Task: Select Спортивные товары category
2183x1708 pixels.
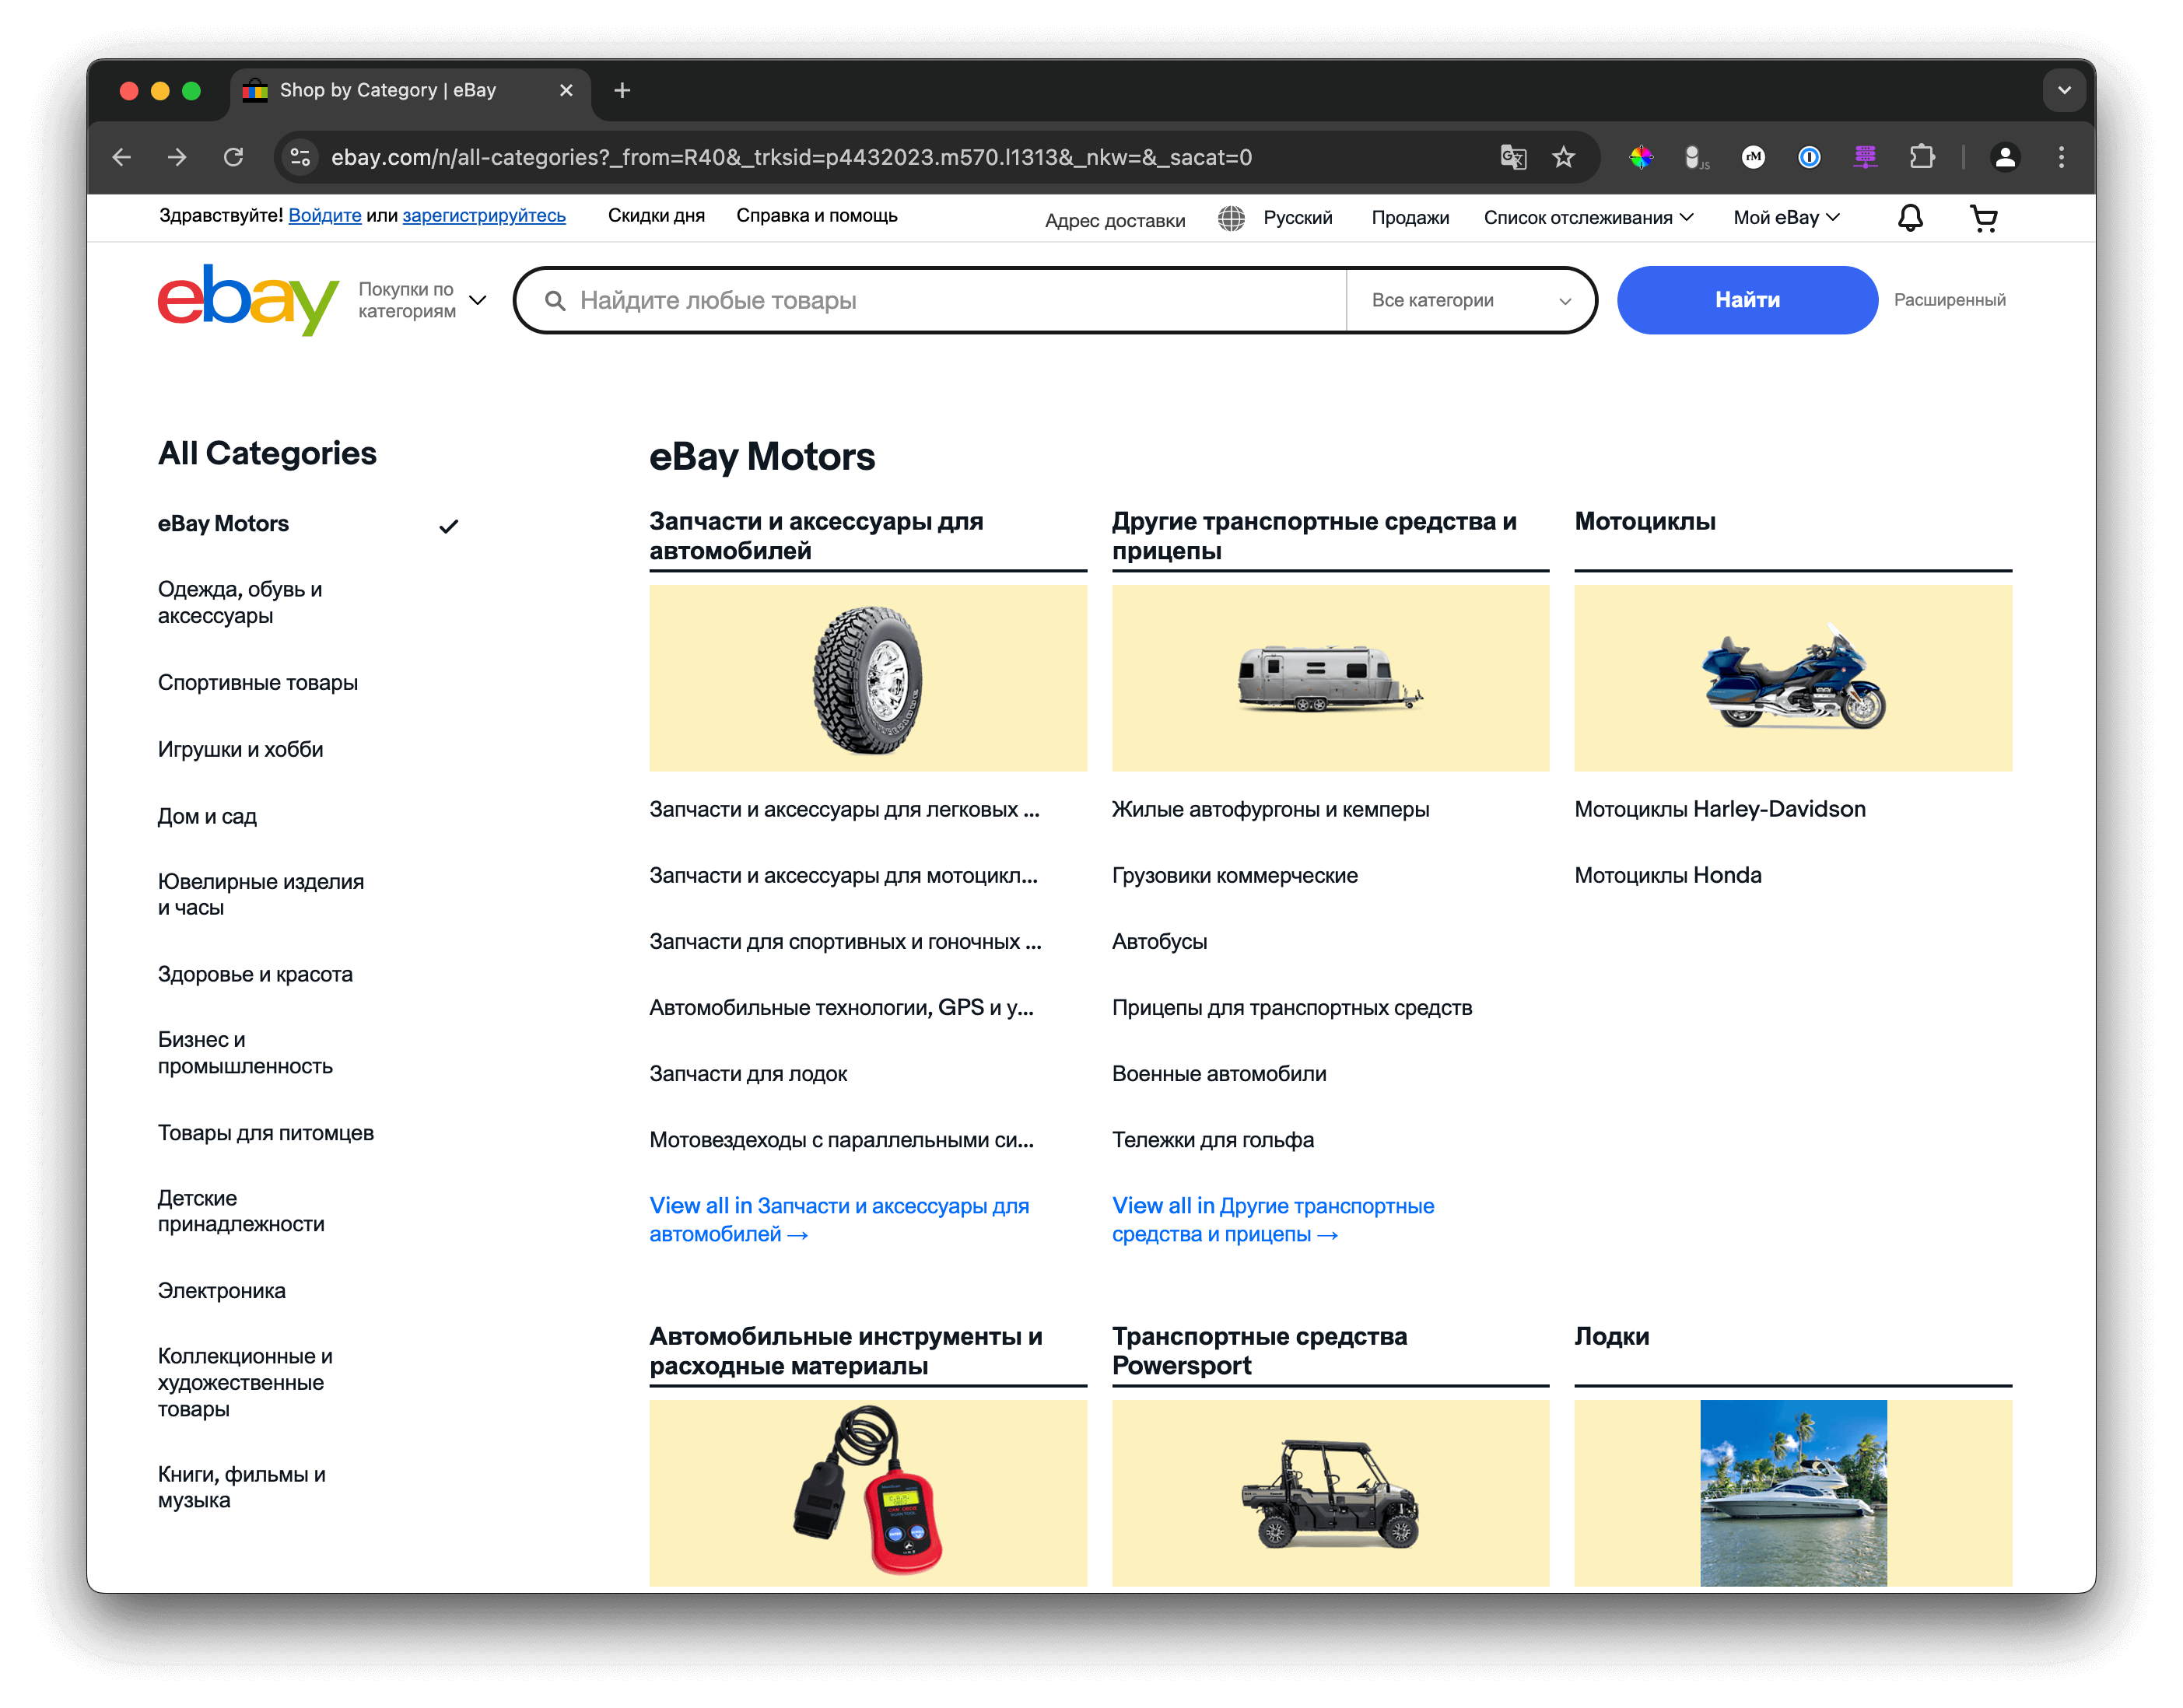Action: coord(258,682)
